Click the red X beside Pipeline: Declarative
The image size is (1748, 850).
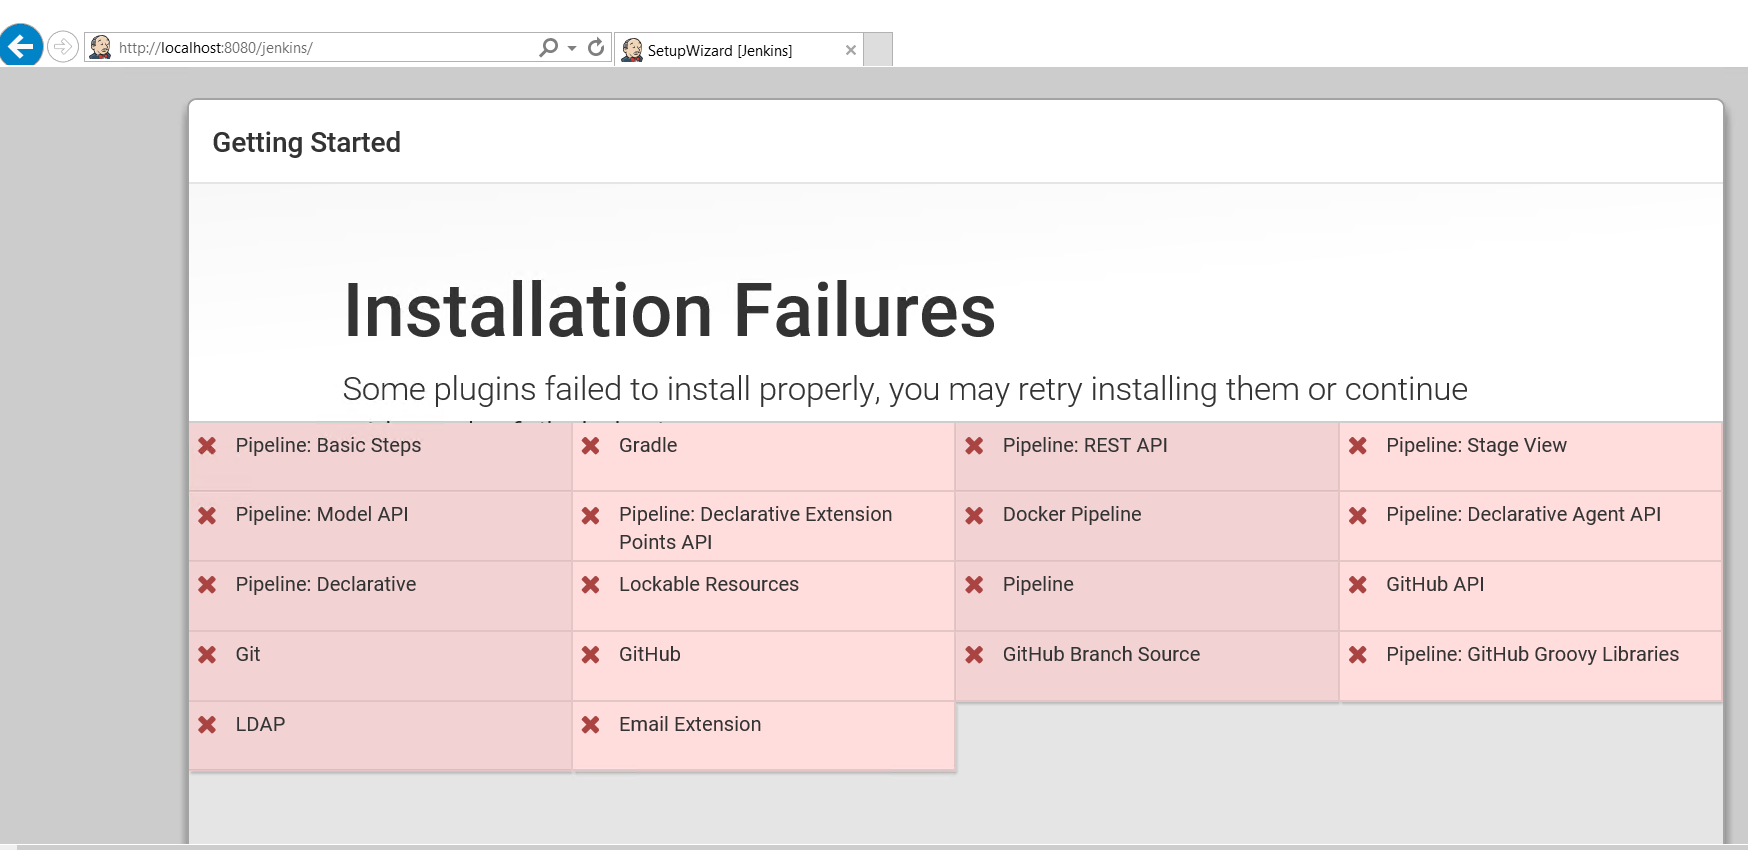[x=207, y=585]
